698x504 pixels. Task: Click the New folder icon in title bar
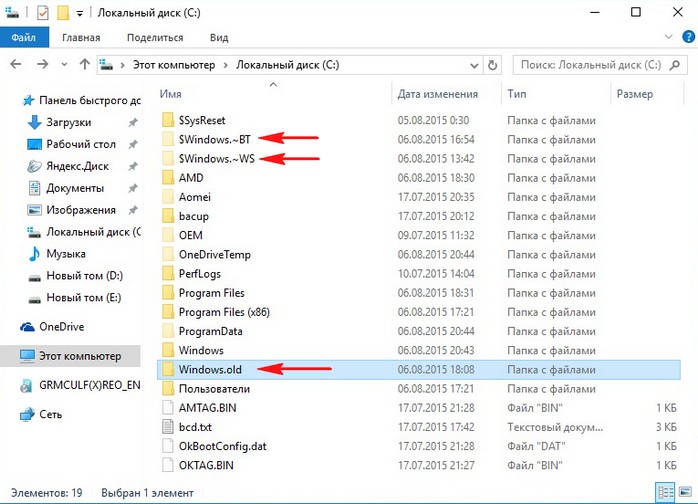point(63,13)
